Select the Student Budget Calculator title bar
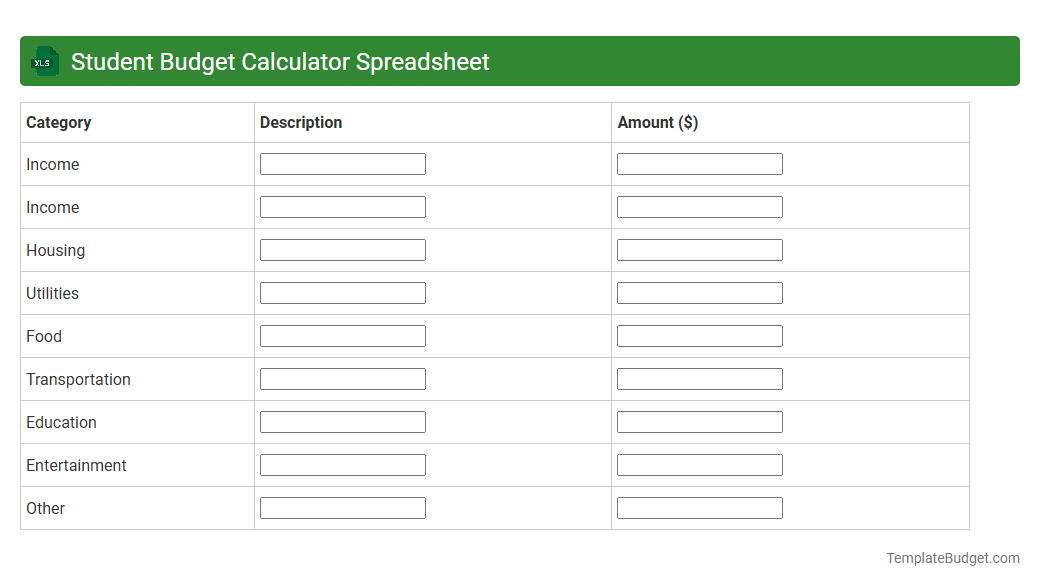The width and height of the screenshot is (1040, 587). point(520,61)
